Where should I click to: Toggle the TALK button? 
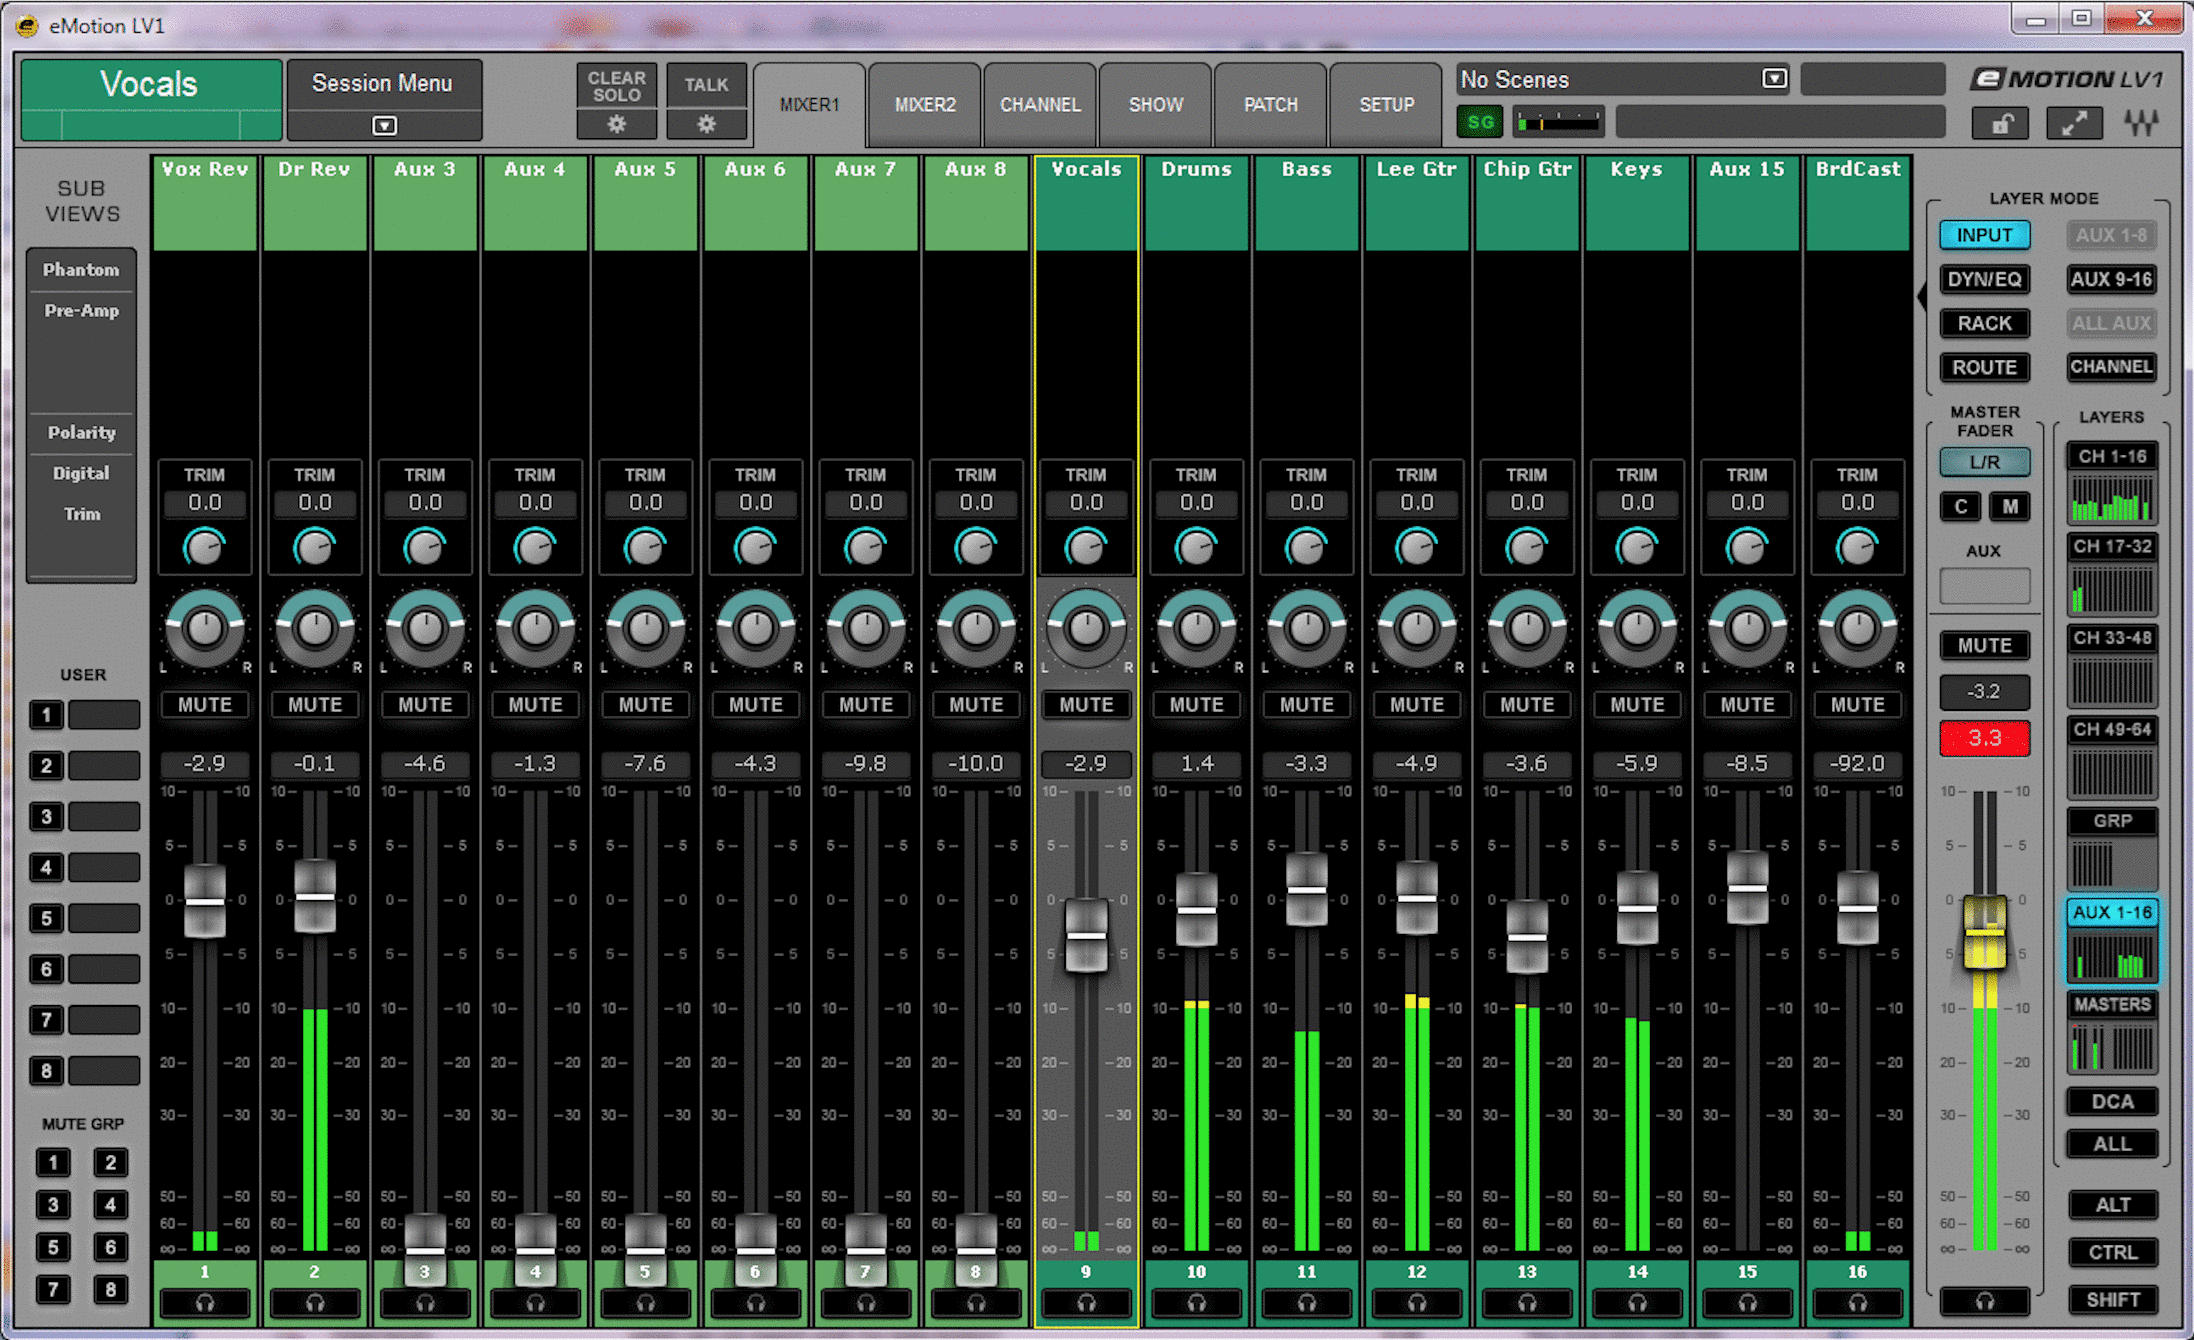coord(706,85)
